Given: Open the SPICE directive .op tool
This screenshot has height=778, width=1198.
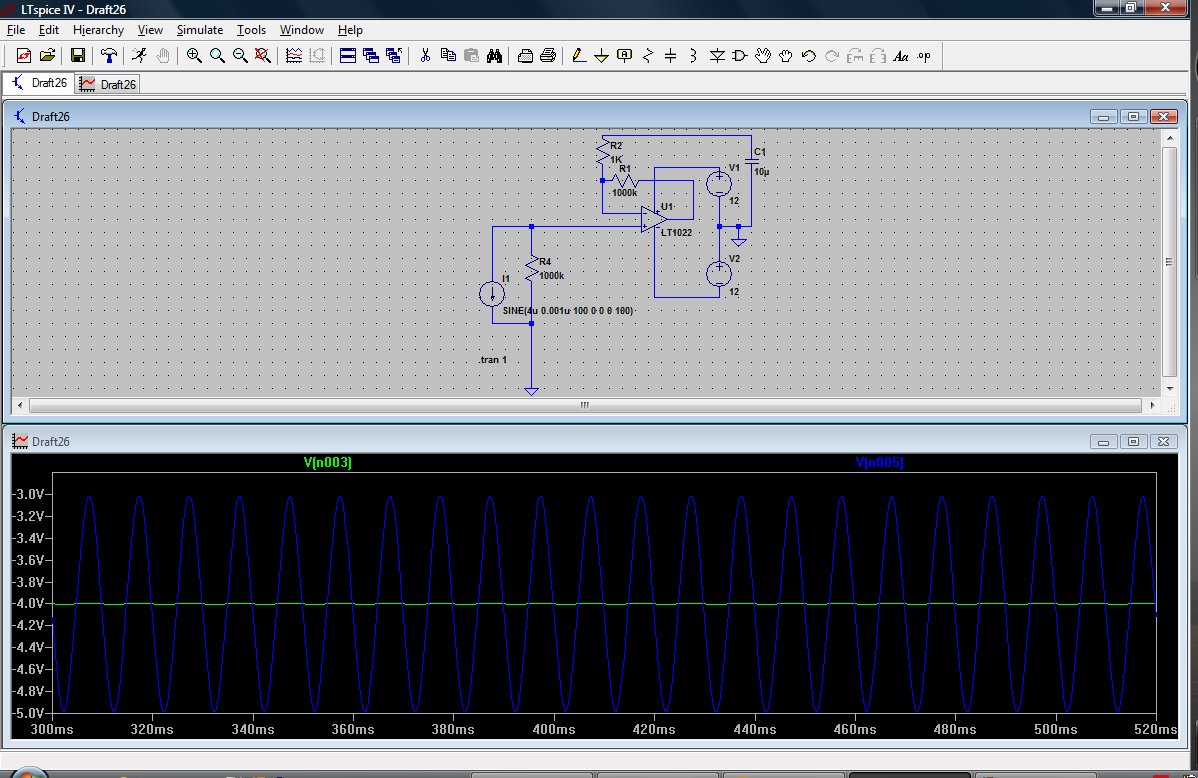Looking at the screenshot, I should 924,56.
